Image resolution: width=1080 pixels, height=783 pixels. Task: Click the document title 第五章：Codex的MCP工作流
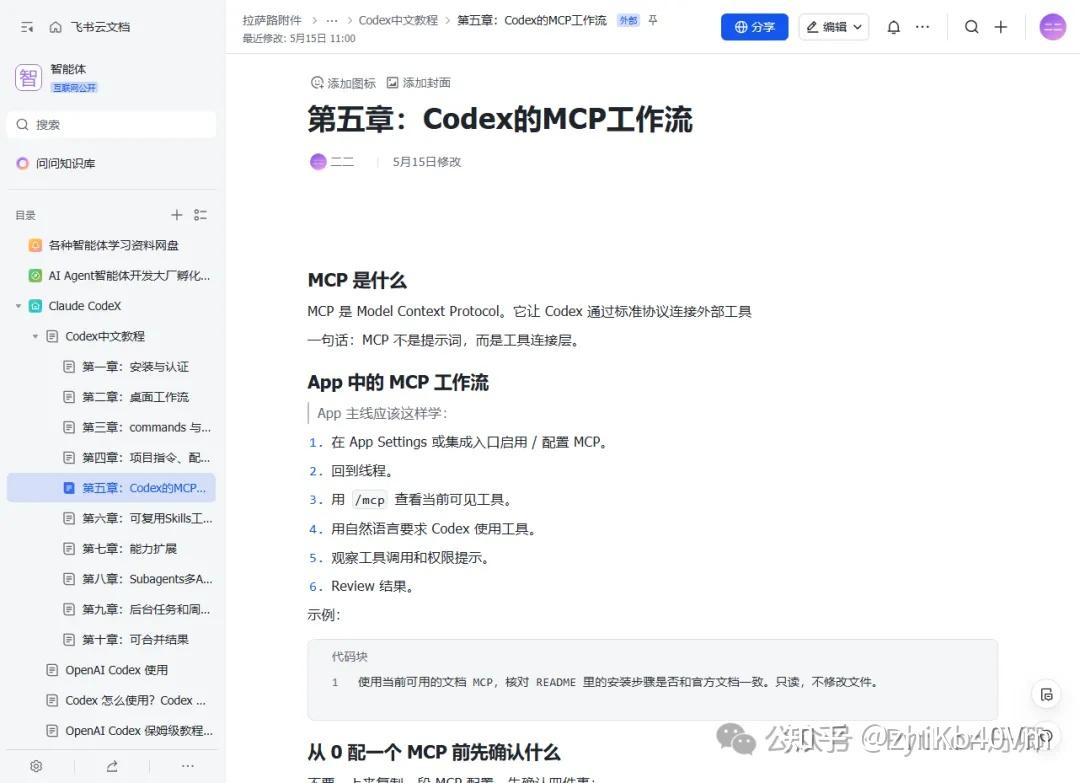pyautogui.click(x=500, y=118)
